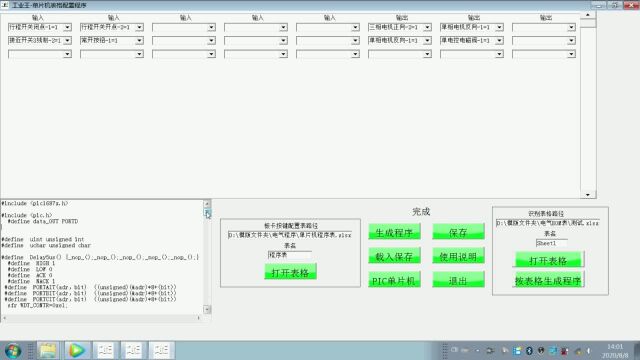Click the 按表格生成程序 button
Screen dimensions: 640x360
548,280
